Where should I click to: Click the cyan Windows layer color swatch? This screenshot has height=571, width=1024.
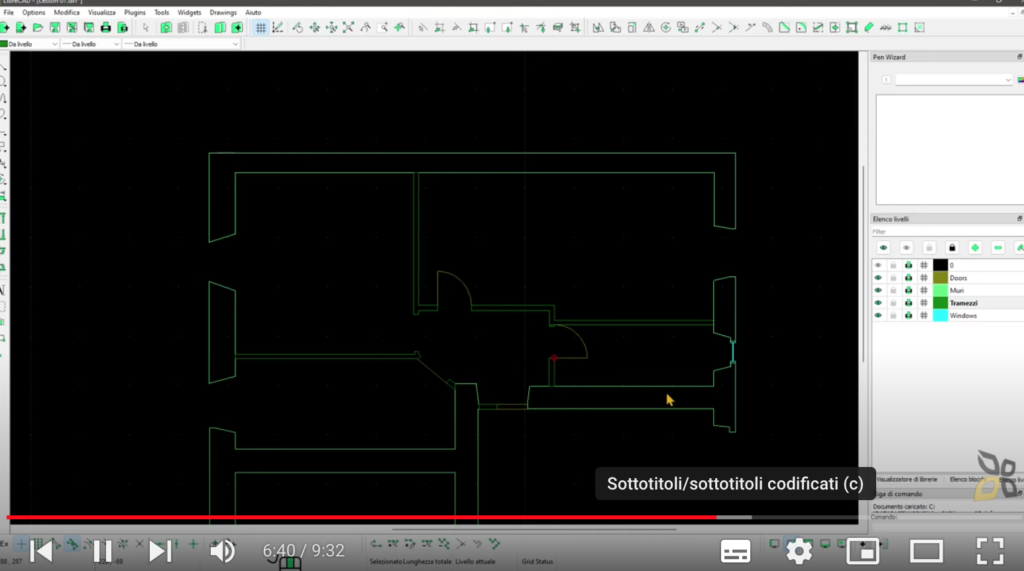click(x=940, y=316)
